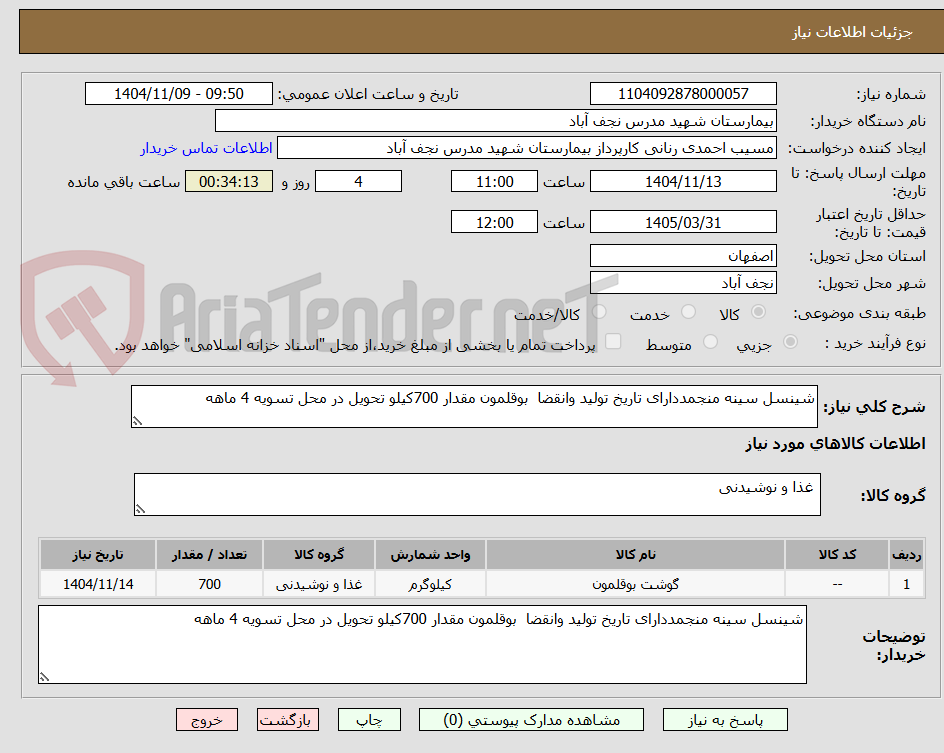
Task: Choose the متوسط purchase type radio
Action: tap(710, 342)
